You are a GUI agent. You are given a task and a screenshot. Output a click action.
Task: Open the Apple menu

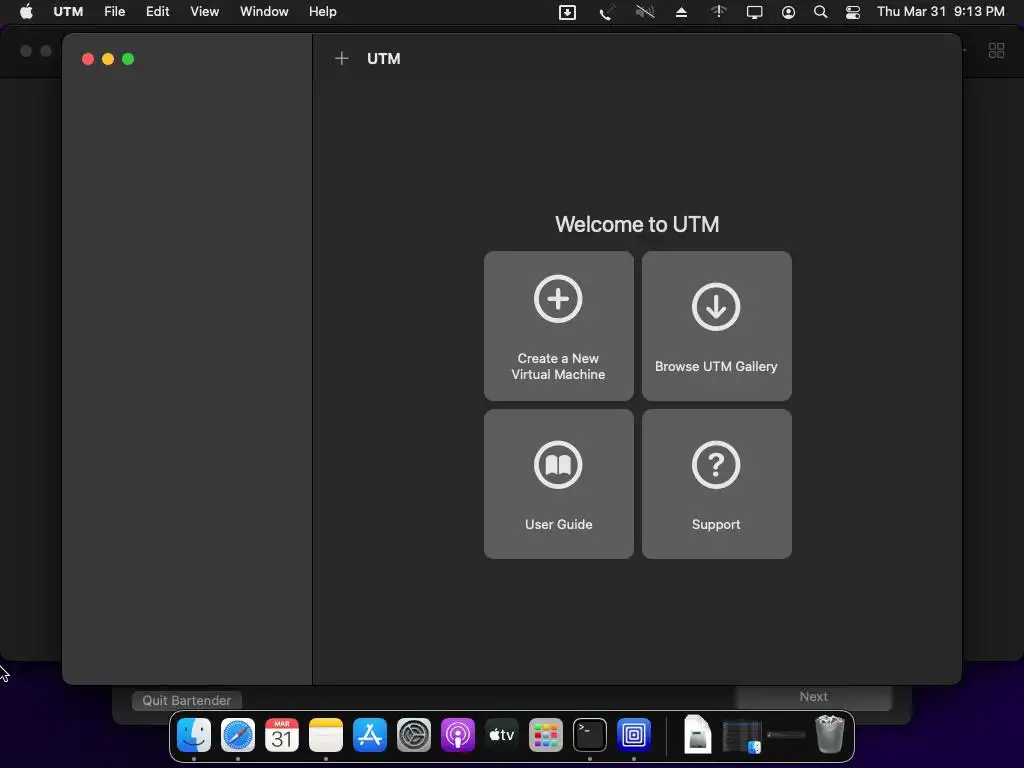26,12
